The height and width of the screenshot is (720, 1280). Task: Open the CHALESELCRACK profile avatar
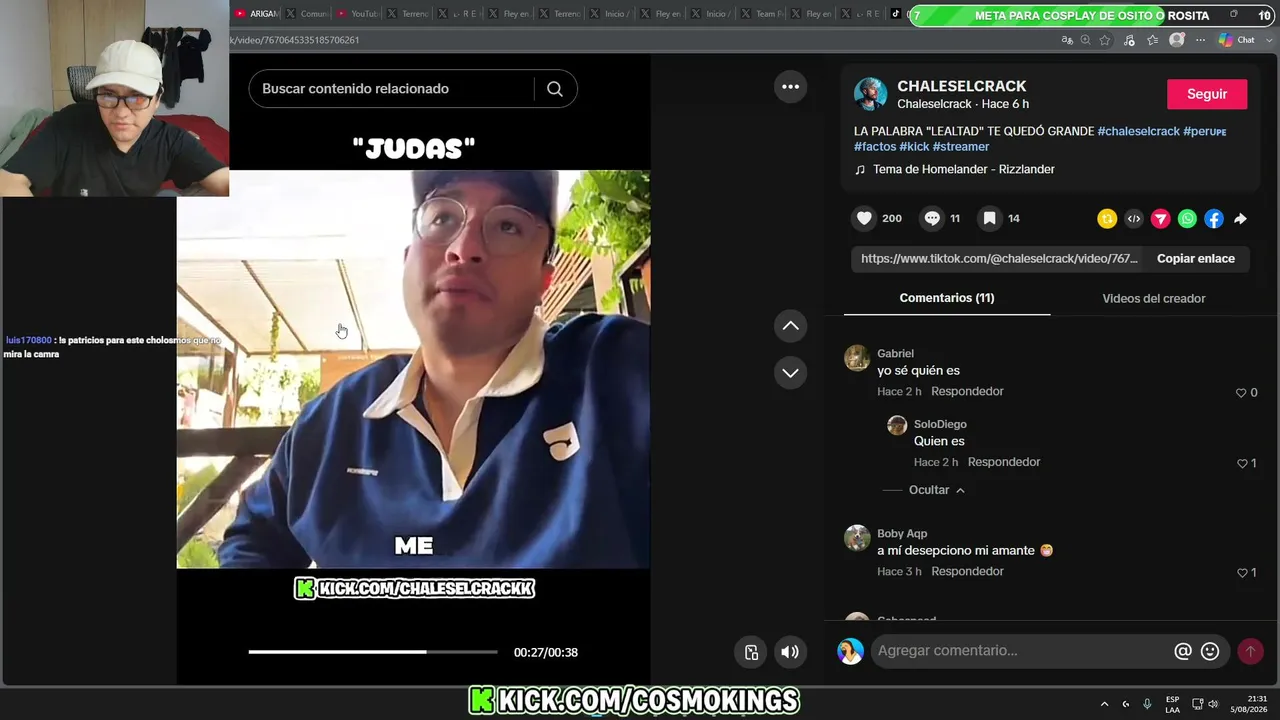pos(871,94)
